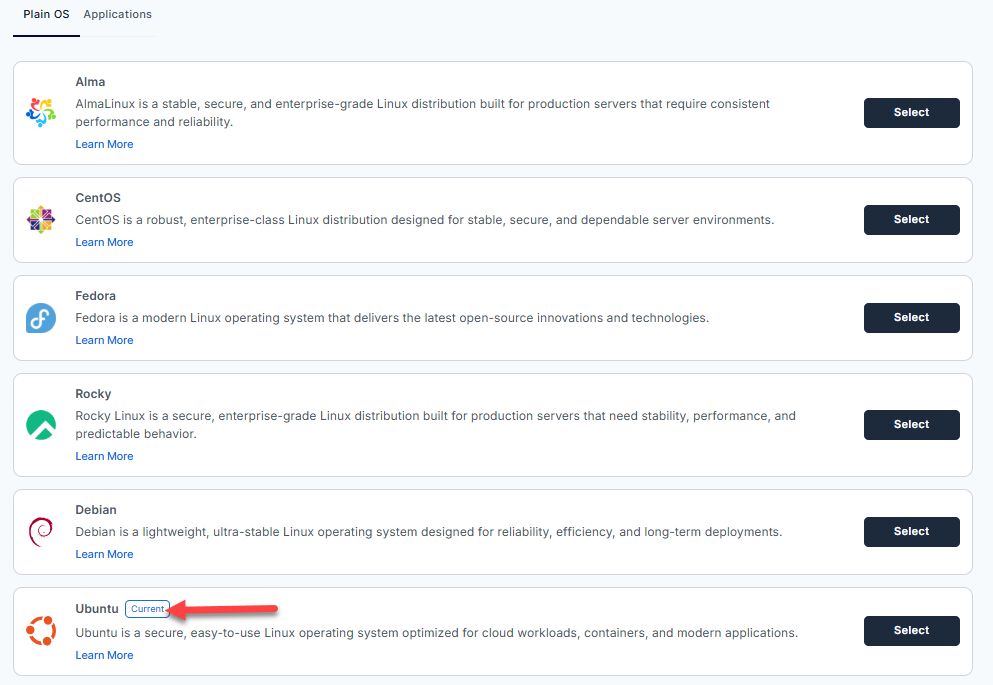Viewport: 993px width, 685px height.
Task: Click the Rocky Linux description paragraph
Action: point(436,425)
